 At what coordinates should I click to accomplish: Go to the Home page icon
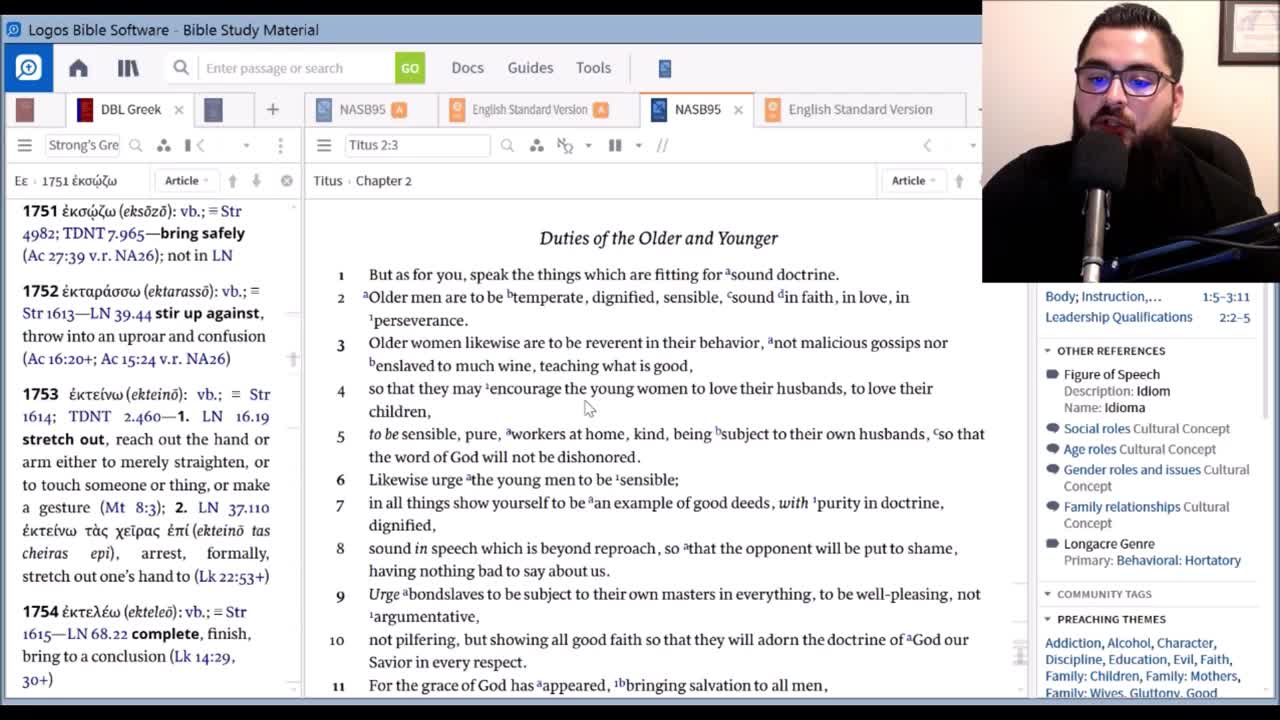pyautogui.click(x=78, y=68)
